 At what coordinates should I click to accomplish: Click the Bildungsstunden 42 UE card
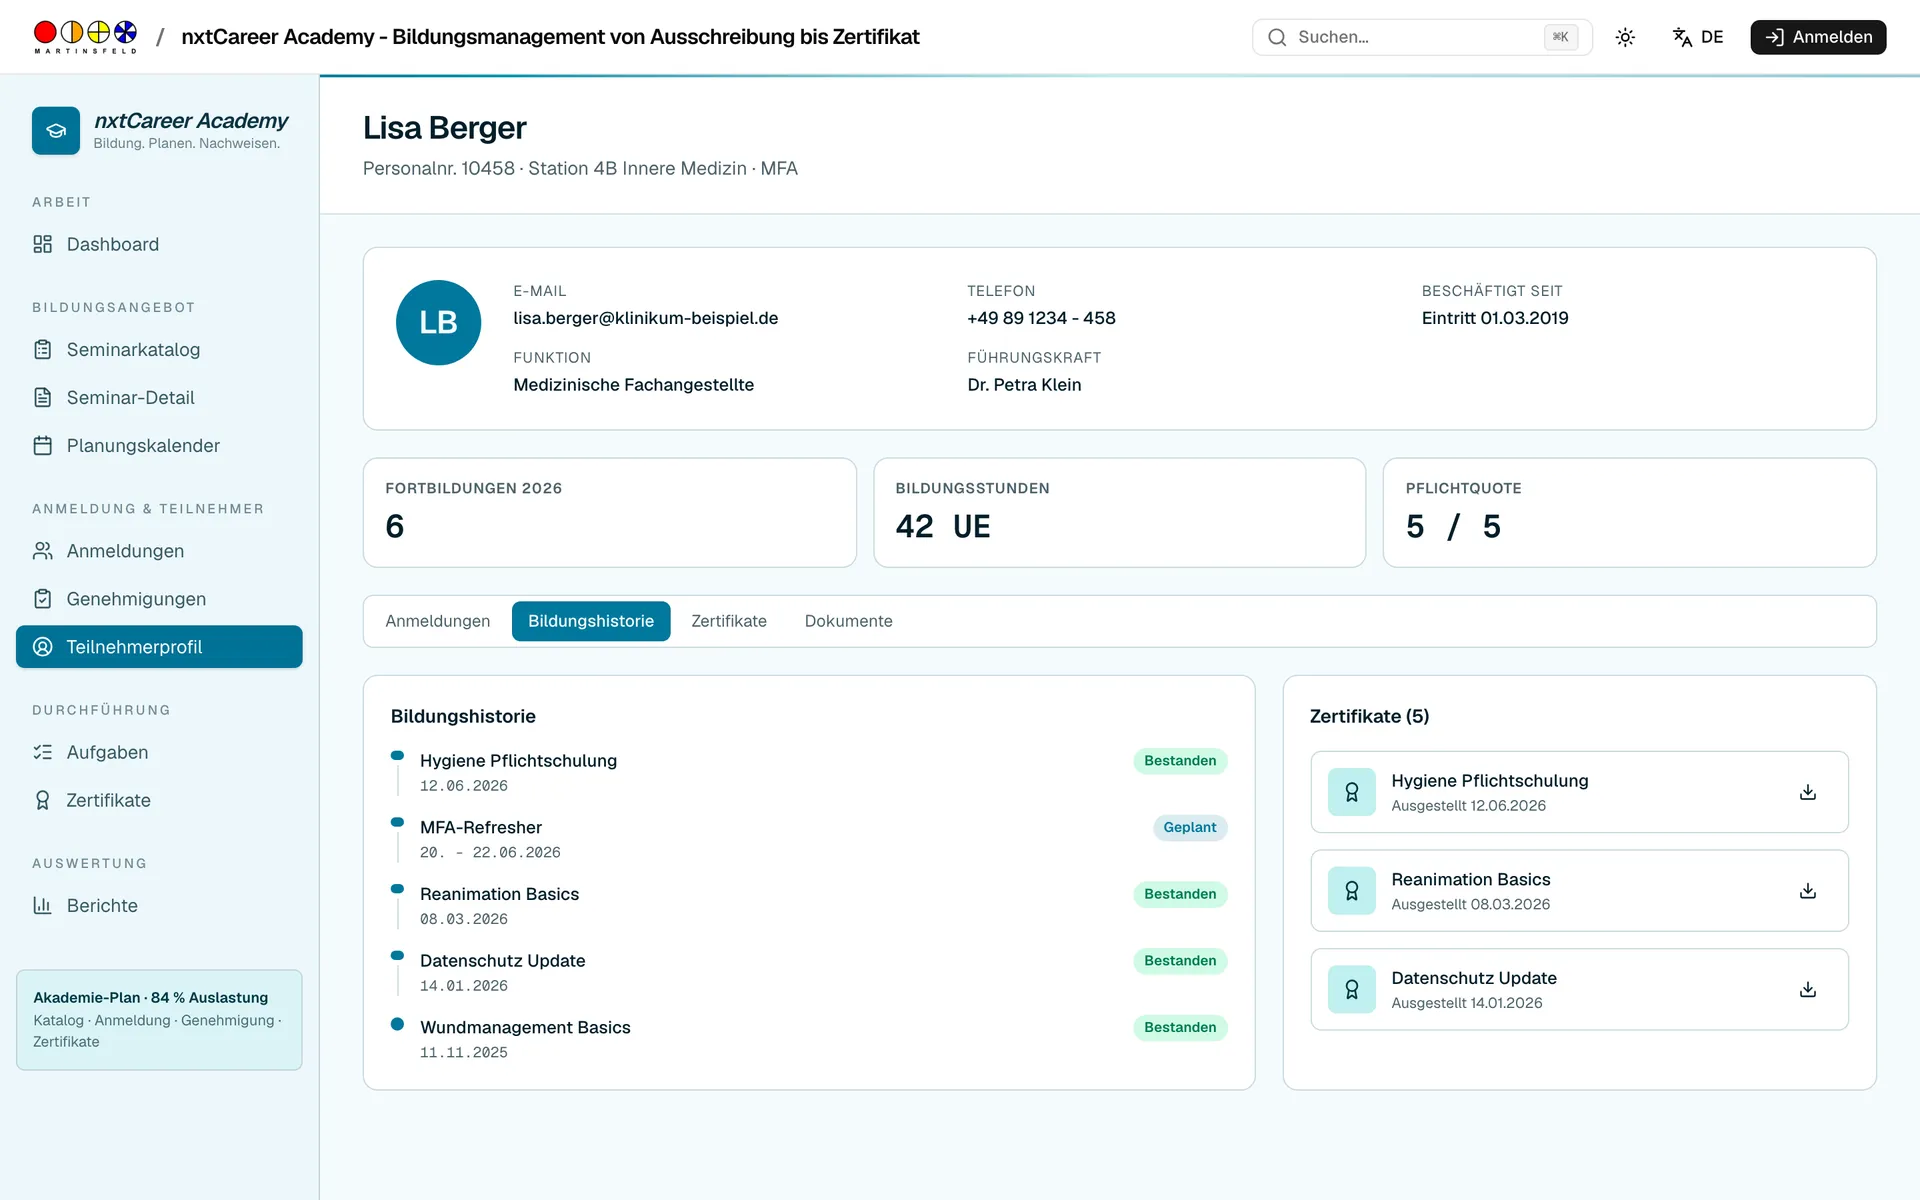point(1119,513)
